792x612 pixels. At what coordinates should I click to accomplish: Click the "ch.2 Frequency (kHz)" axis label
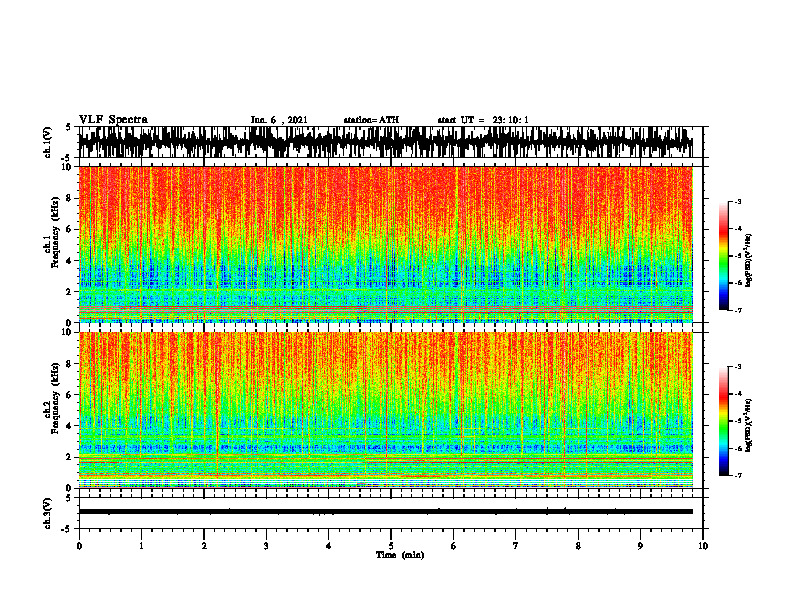[x=51, y=398]
